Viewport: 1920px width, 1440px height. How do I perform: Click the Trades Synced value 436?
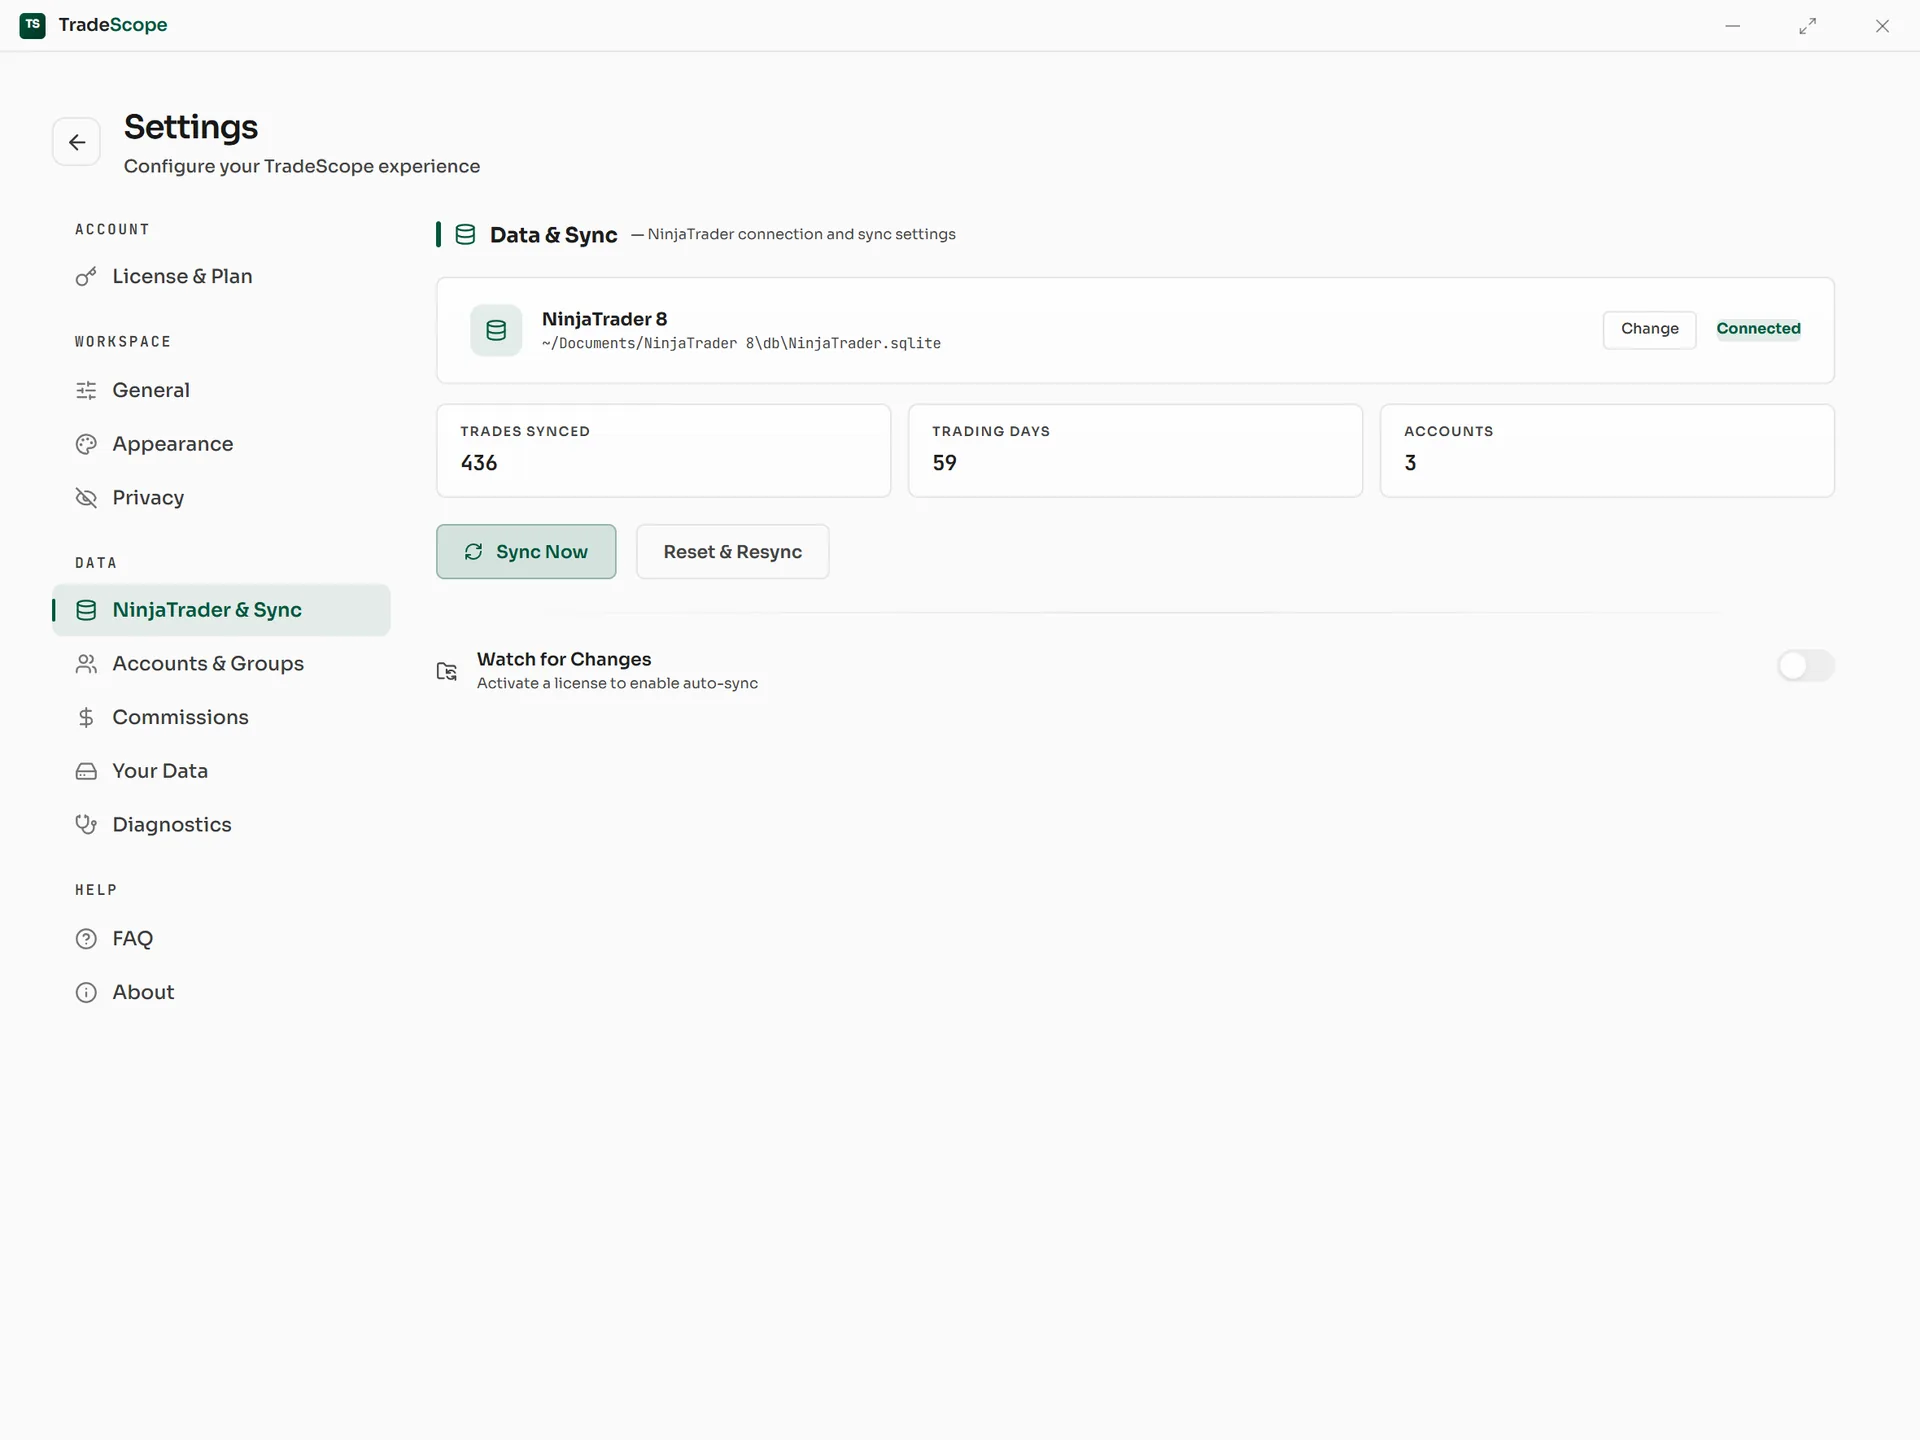point(479,463)
